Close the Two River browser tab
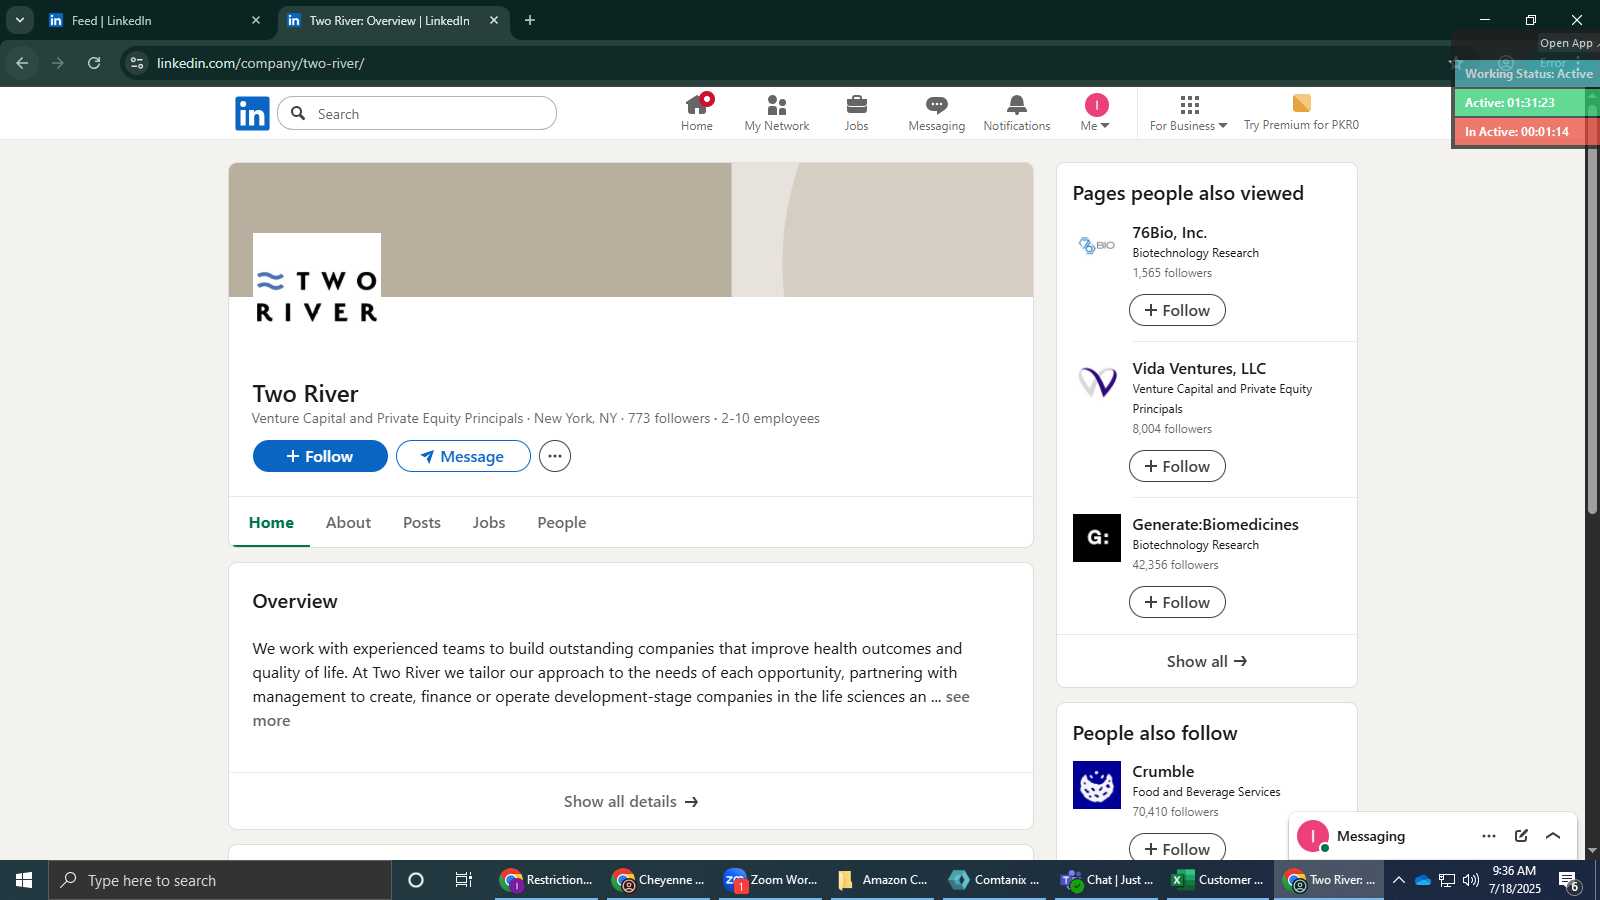The image size is (1600, 900). (493, 20)
